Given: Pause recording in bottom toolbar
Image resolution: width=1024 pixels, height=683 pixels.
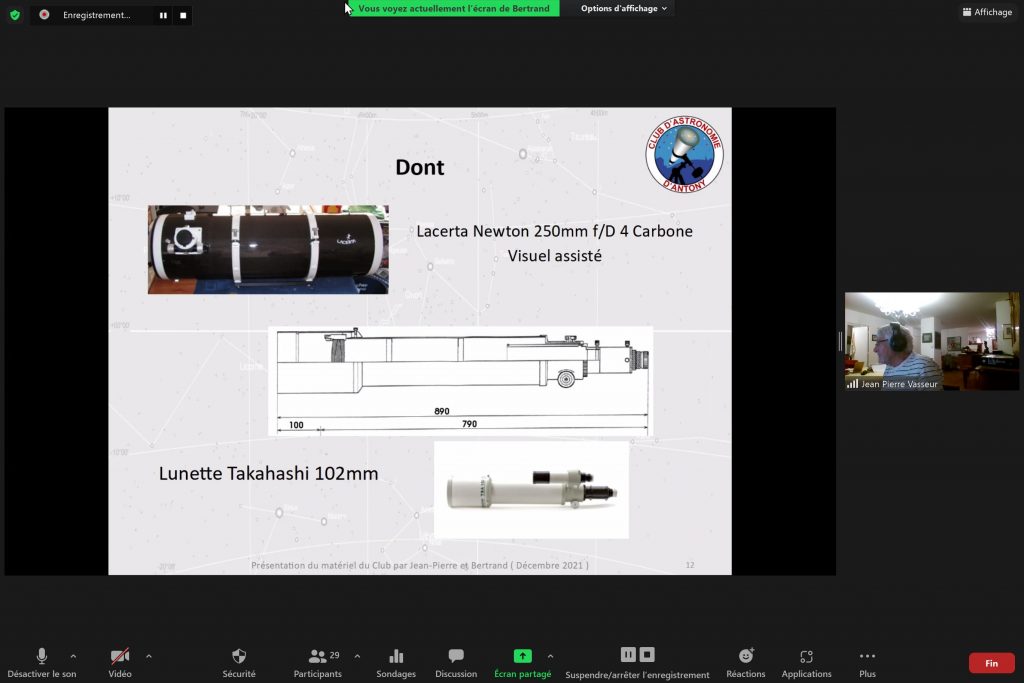Looking at the screenshot, I should [628, 654].
